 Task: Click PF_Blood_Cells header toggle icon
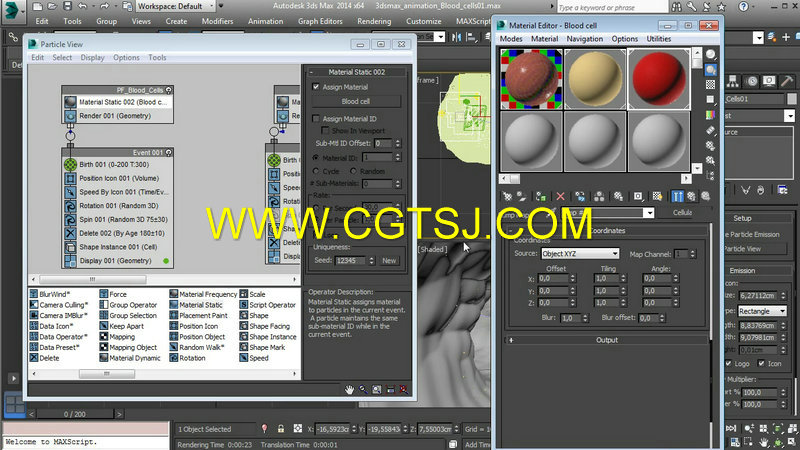click(168, 90)
